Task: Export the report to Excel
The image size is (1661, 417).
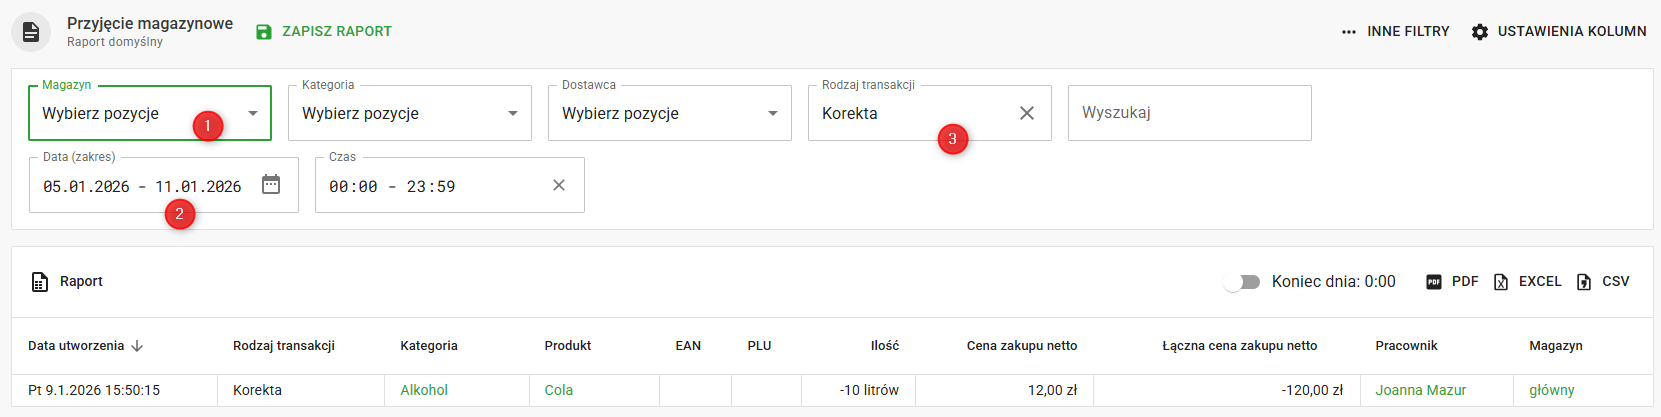Action: 1527,282
